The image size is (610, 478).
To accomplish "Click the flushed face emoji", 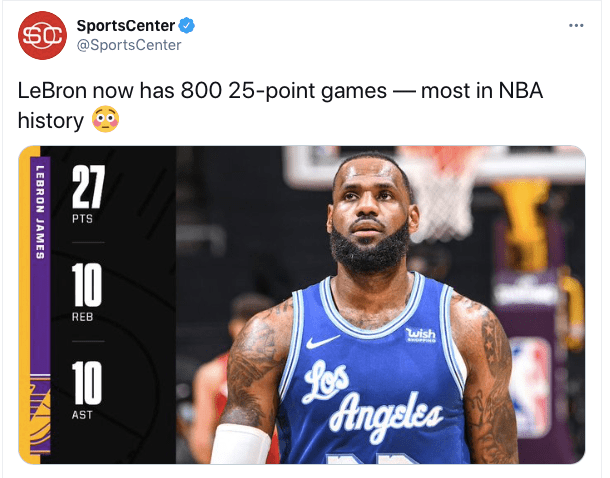I will point(105,119).
